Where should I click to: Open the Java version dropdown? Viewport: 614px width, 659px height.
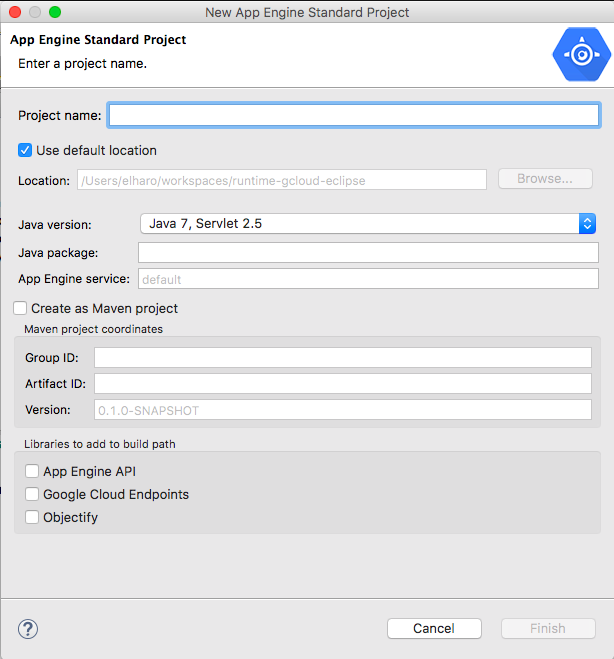coord(368,224)
